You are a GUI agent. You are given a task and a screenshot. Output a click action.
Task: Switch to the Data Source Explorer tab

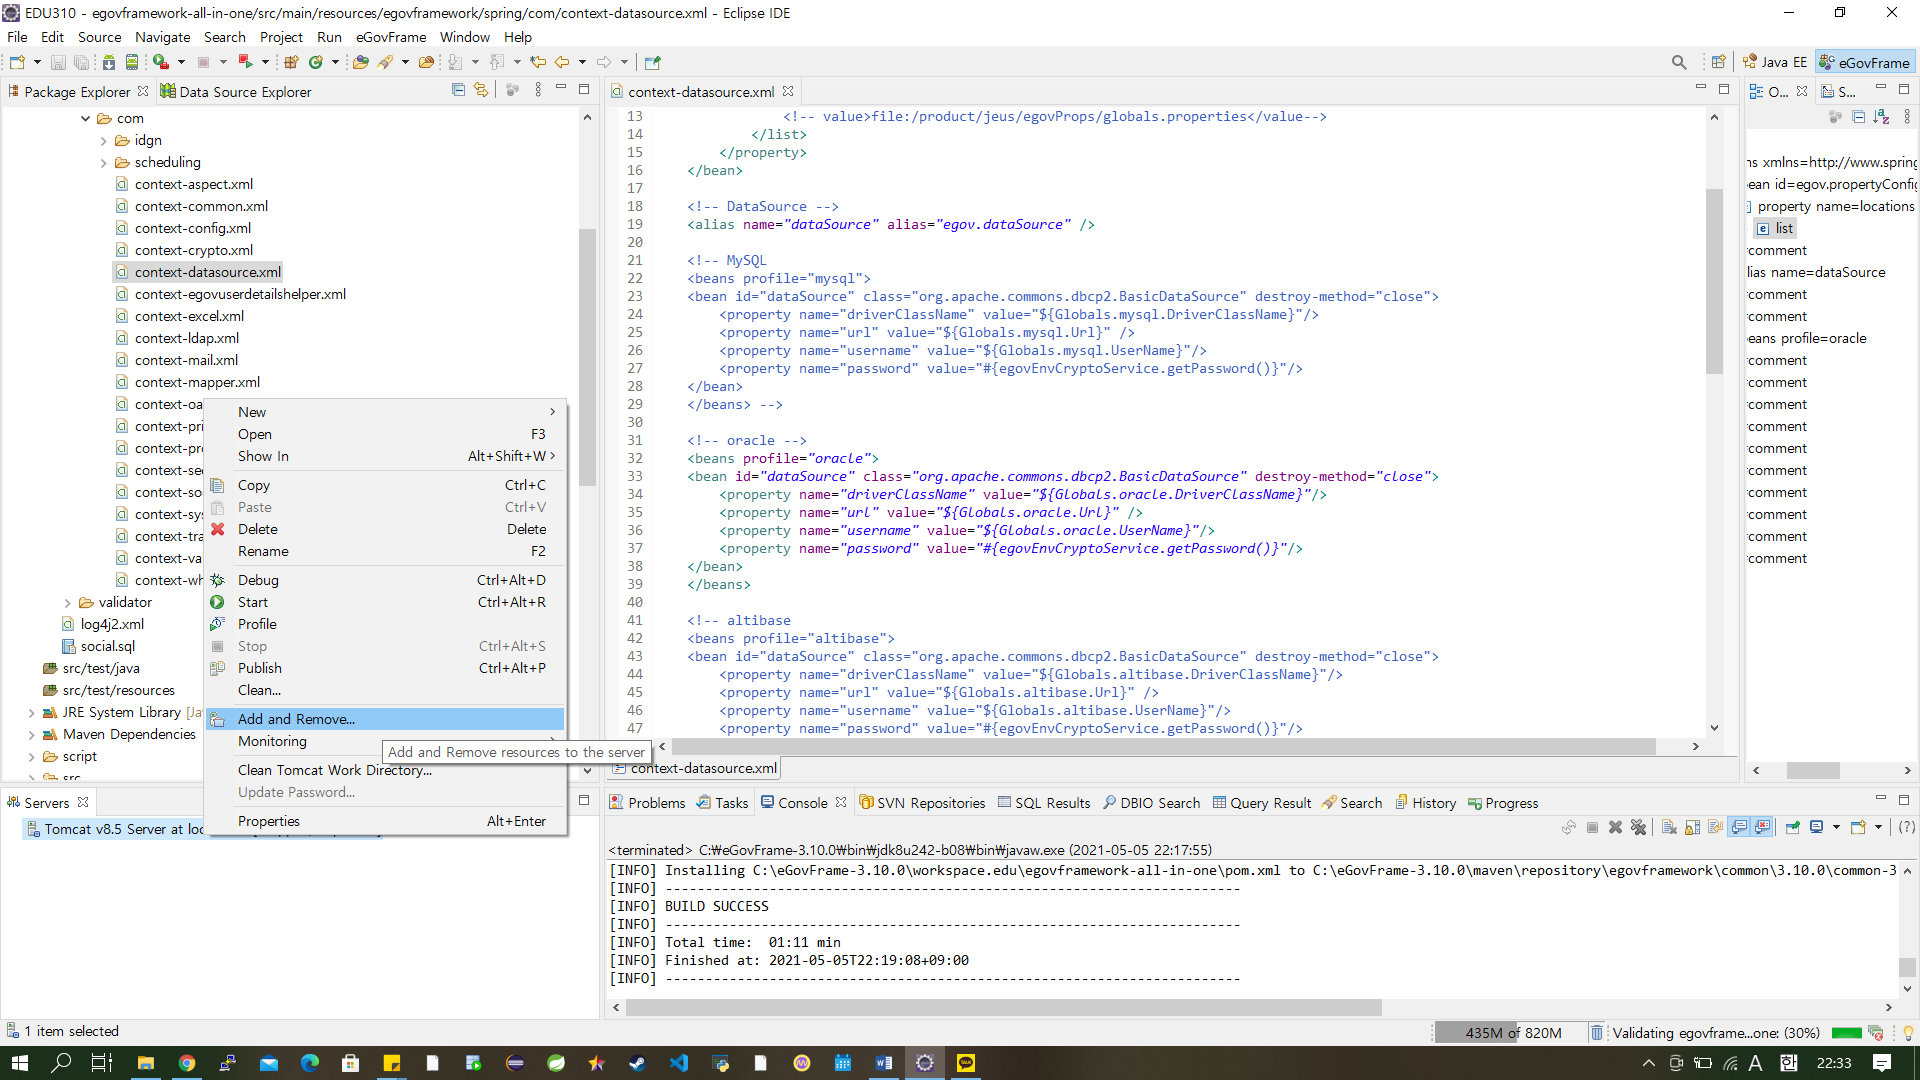(244, 92)
